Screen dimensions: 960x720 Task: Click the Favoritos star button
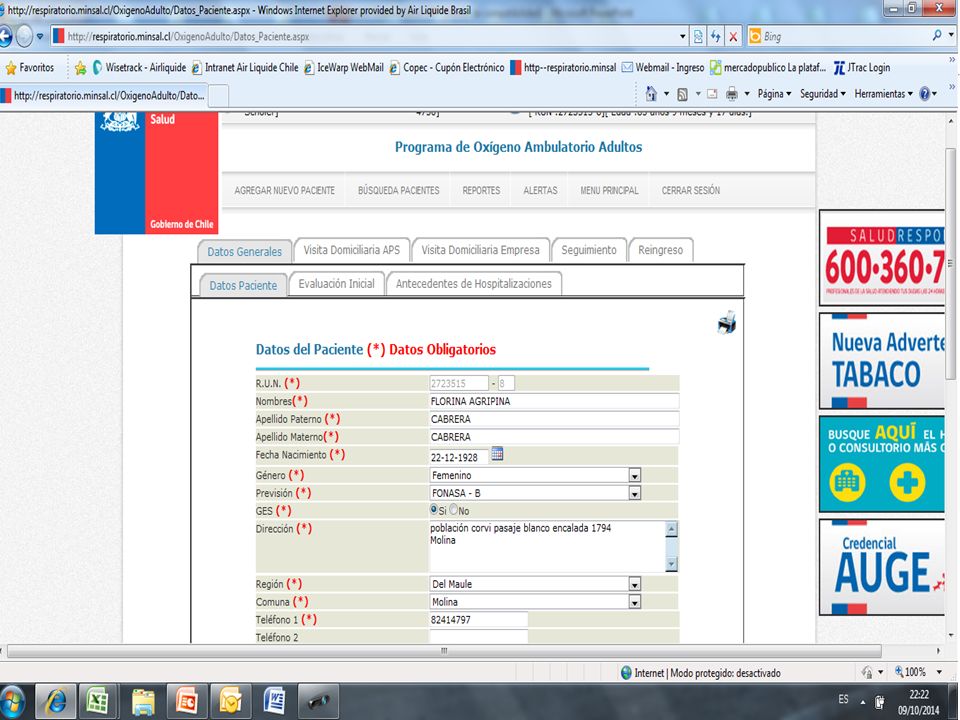29,67
